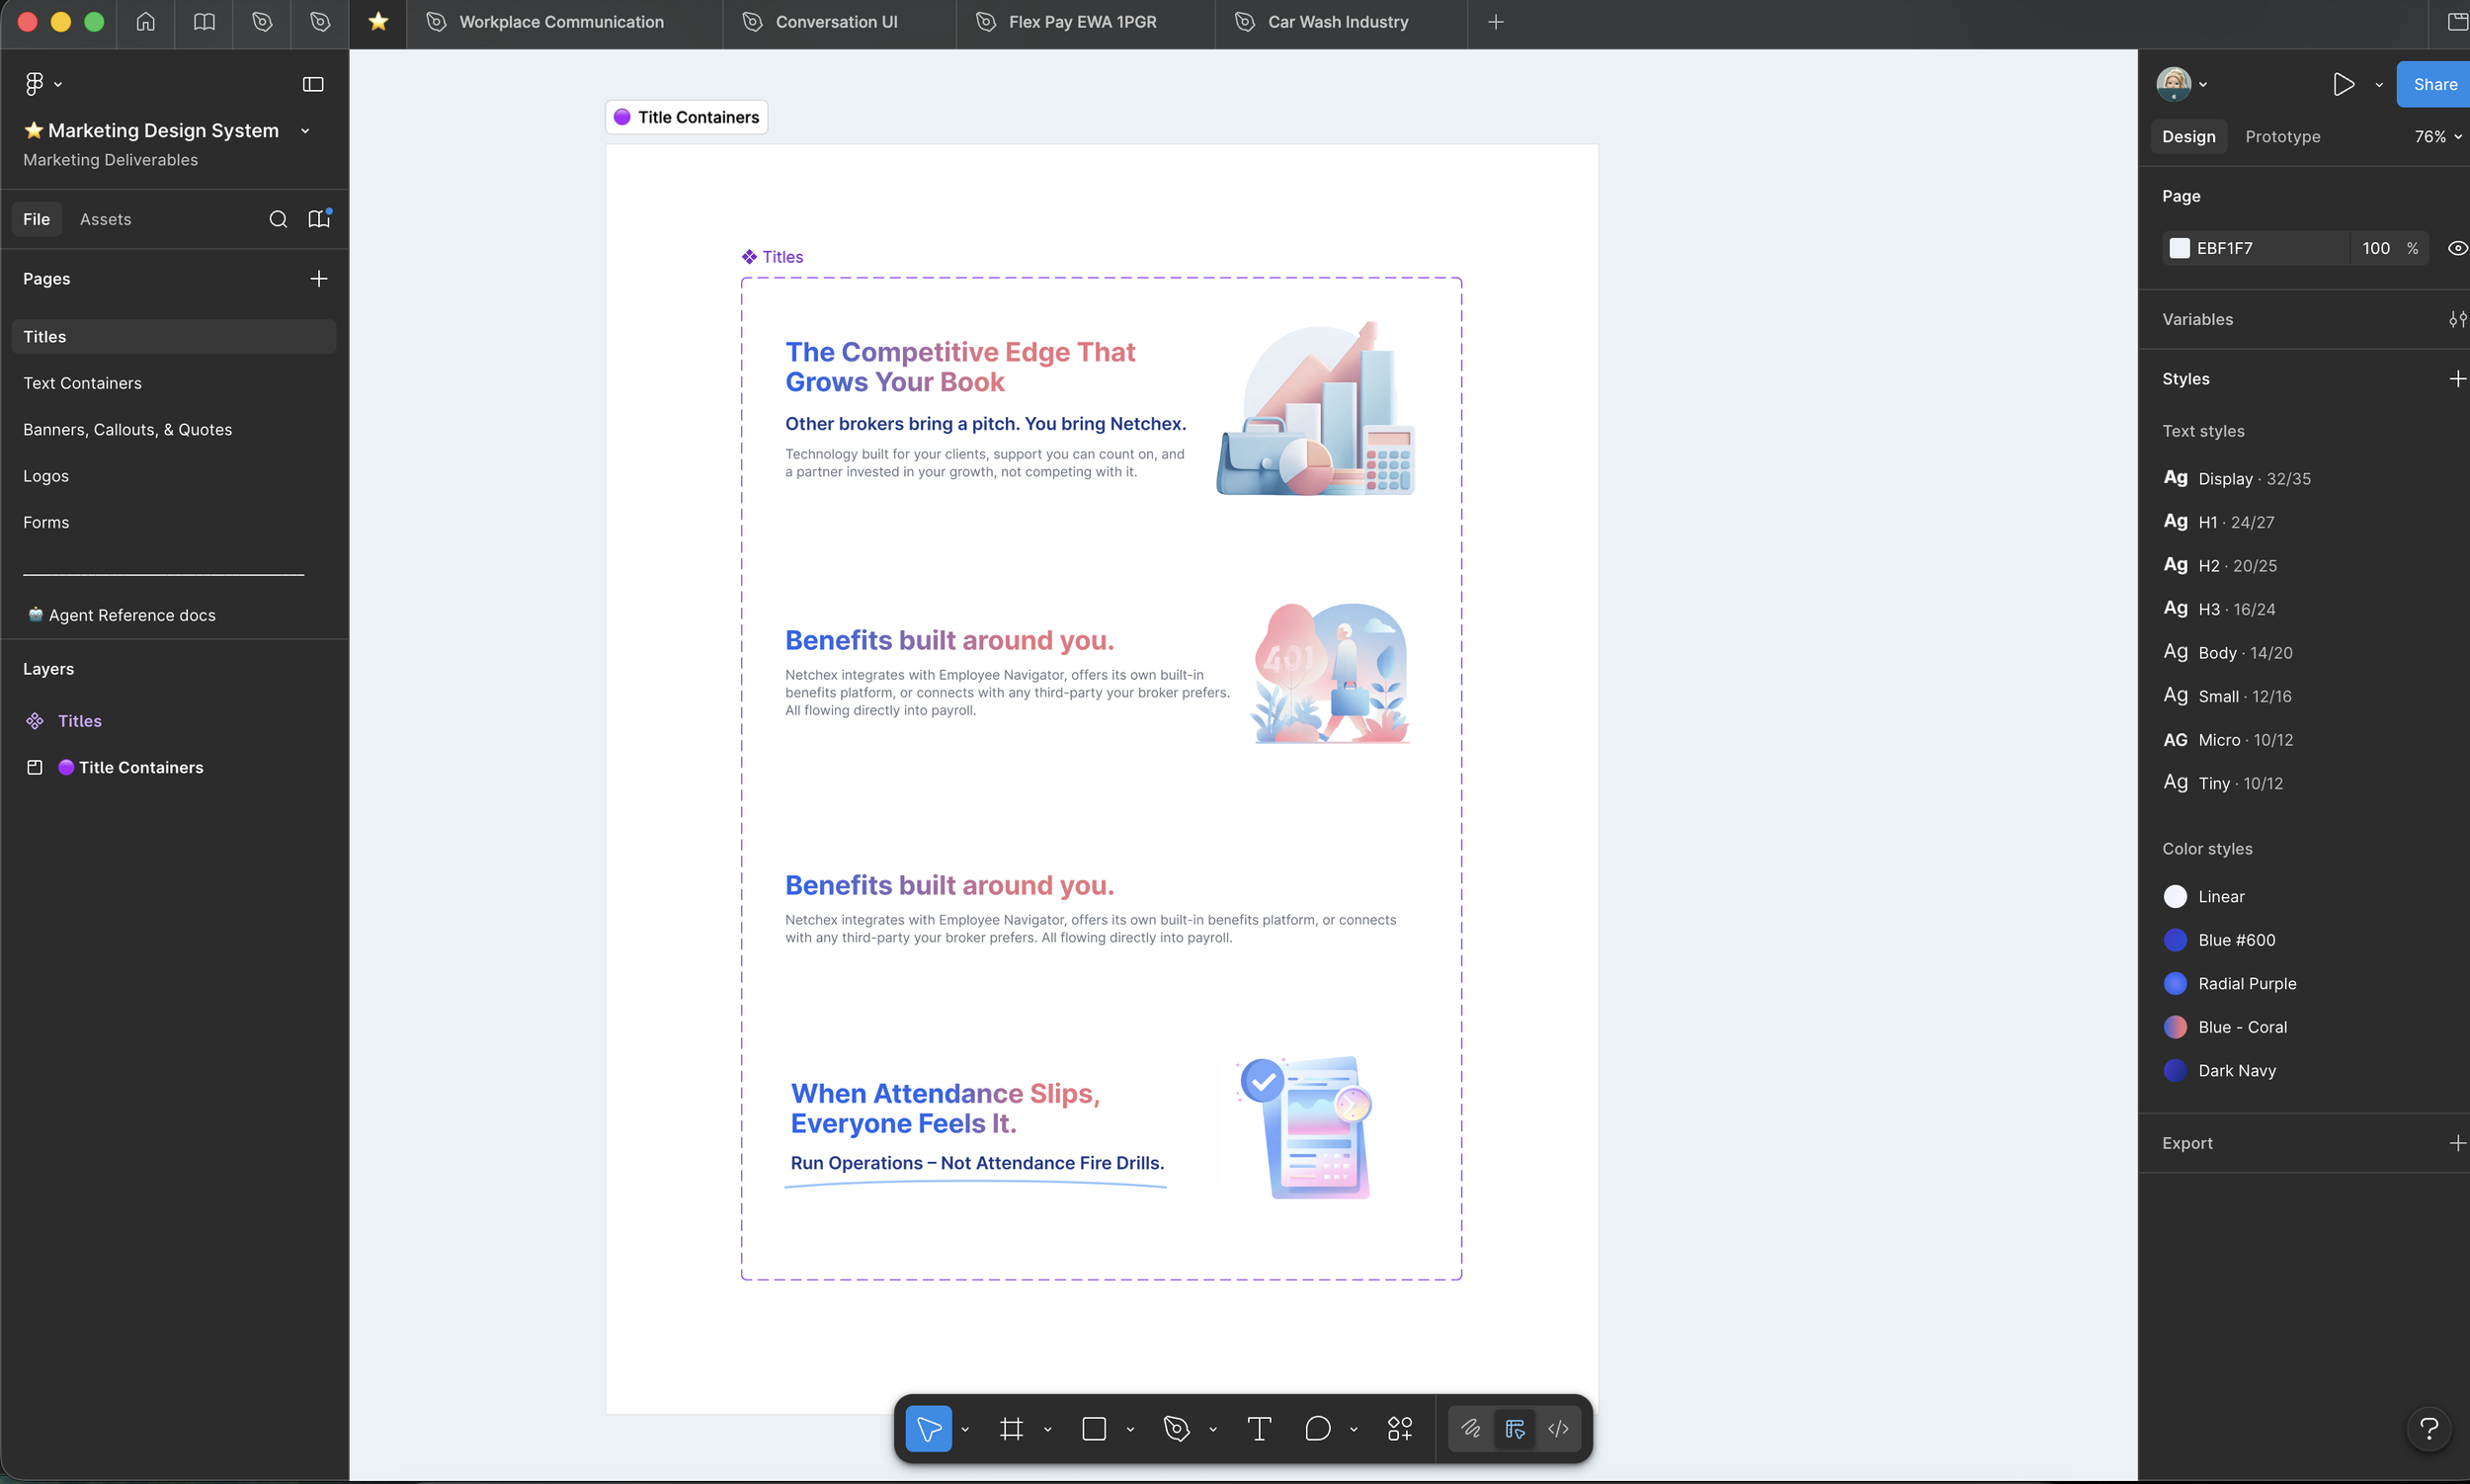The width and height of the screenshot is (2470, 1484).
Task: Select the Text tool
Action: [1259, 1428]
